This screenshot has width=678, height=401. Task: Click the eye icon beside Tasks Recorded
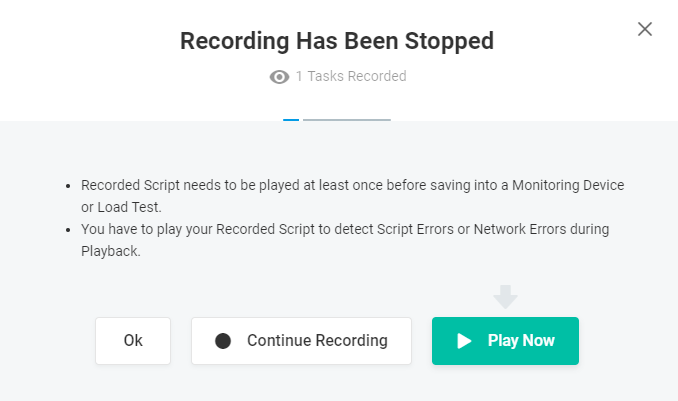[280, 76]
